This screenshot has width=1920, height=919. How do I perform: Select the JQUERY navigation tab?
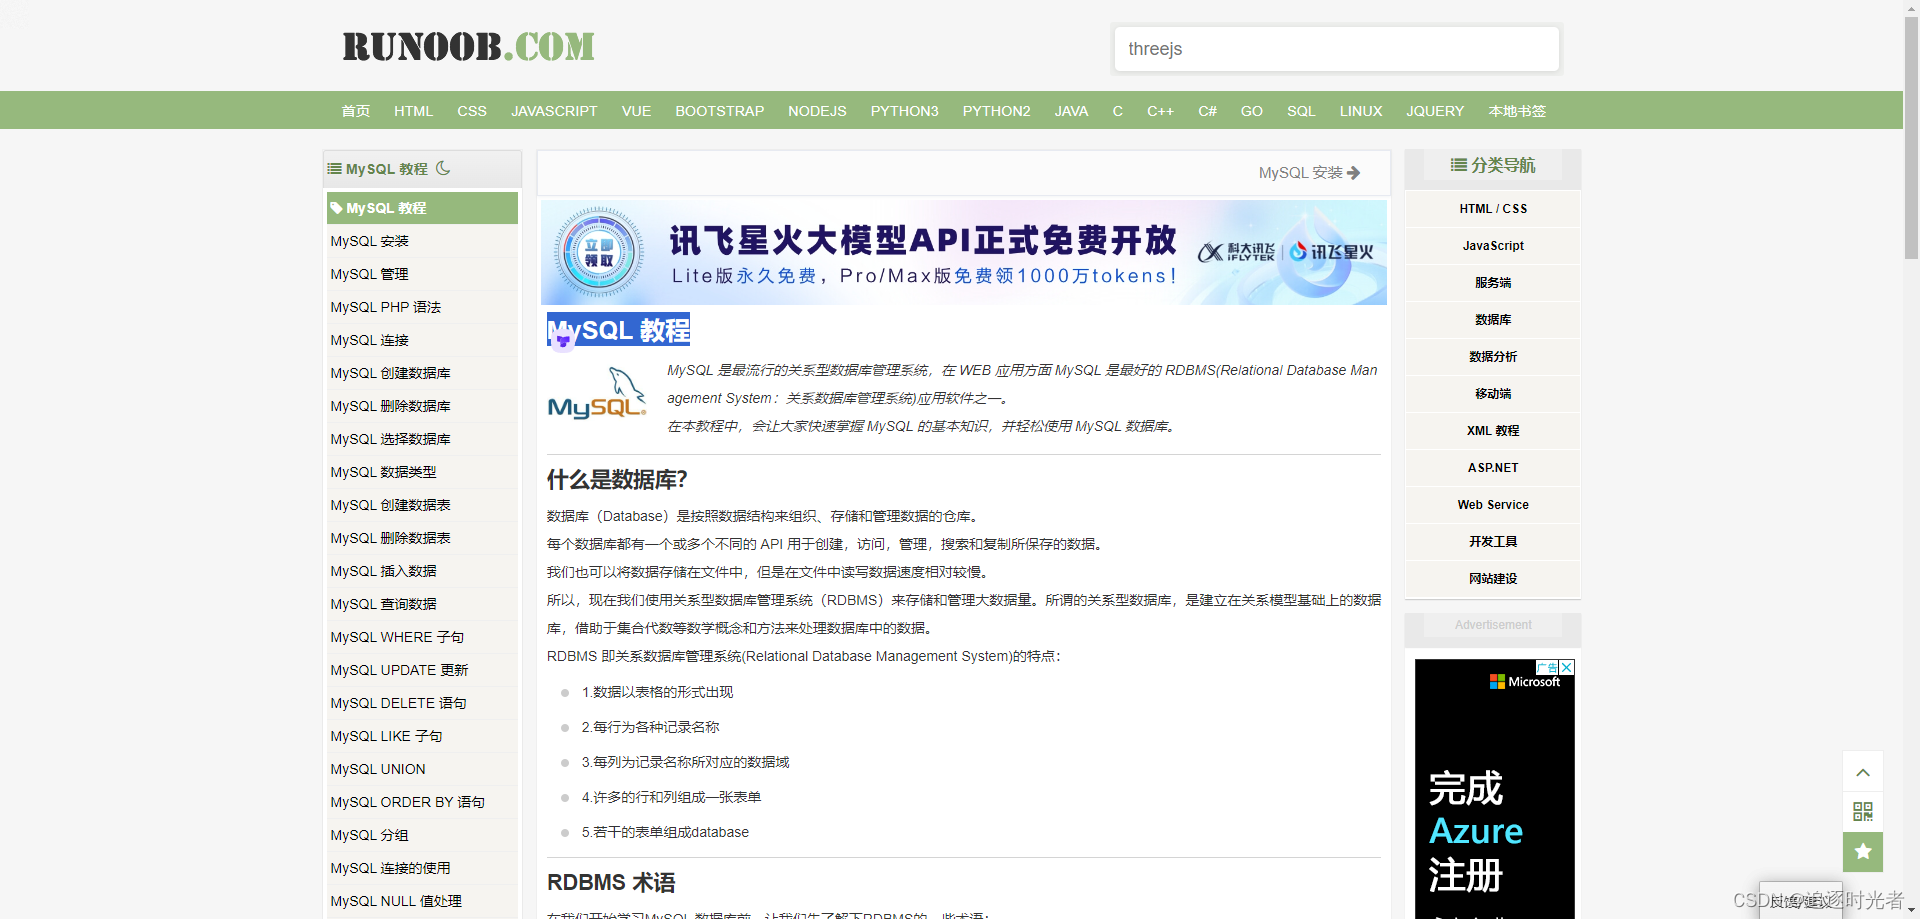point(1435,111)
